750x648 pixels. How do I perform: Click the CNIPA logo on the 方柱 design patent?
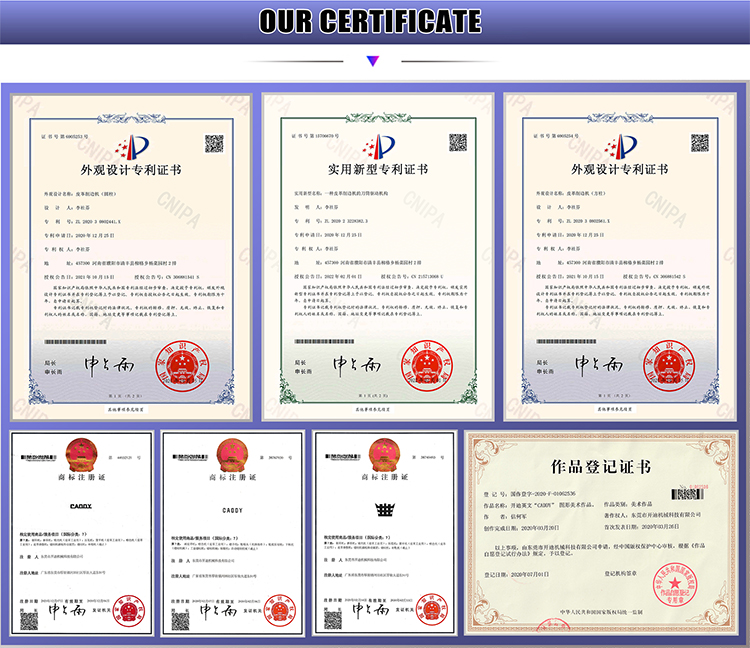[x=620, y=146]
